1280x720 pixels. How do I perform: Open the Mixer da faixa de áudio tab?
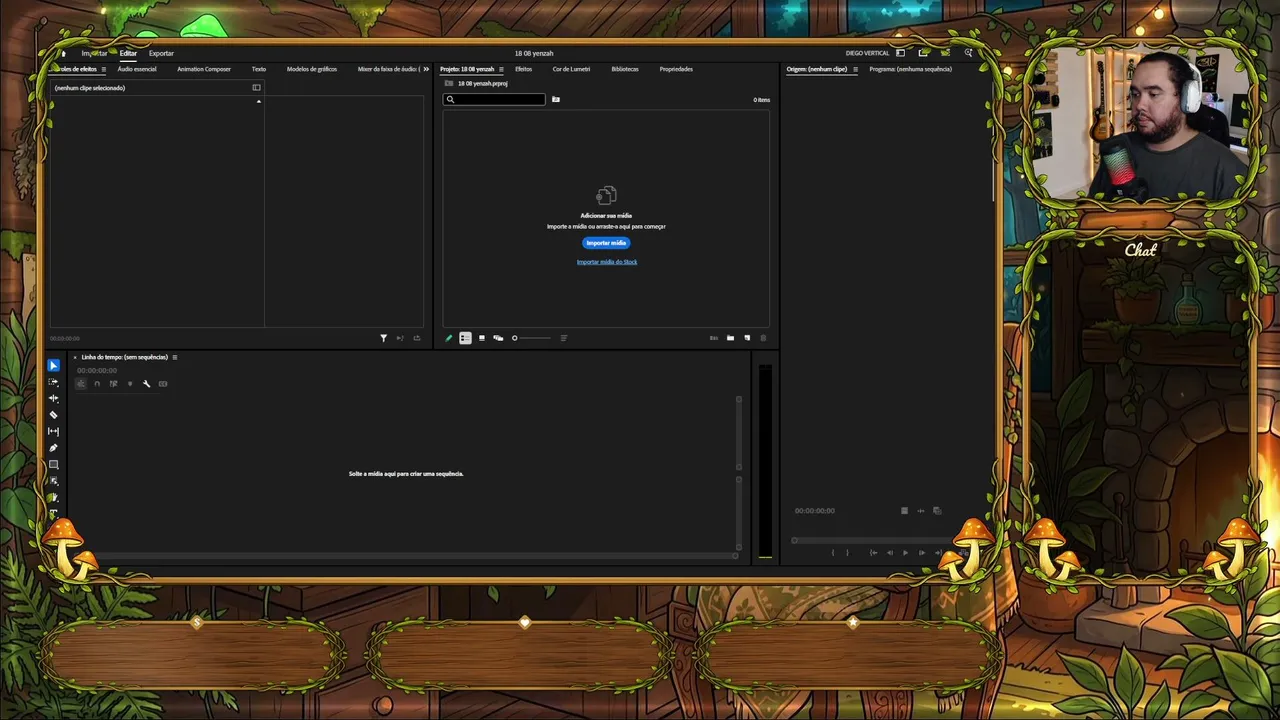[388, 69]
